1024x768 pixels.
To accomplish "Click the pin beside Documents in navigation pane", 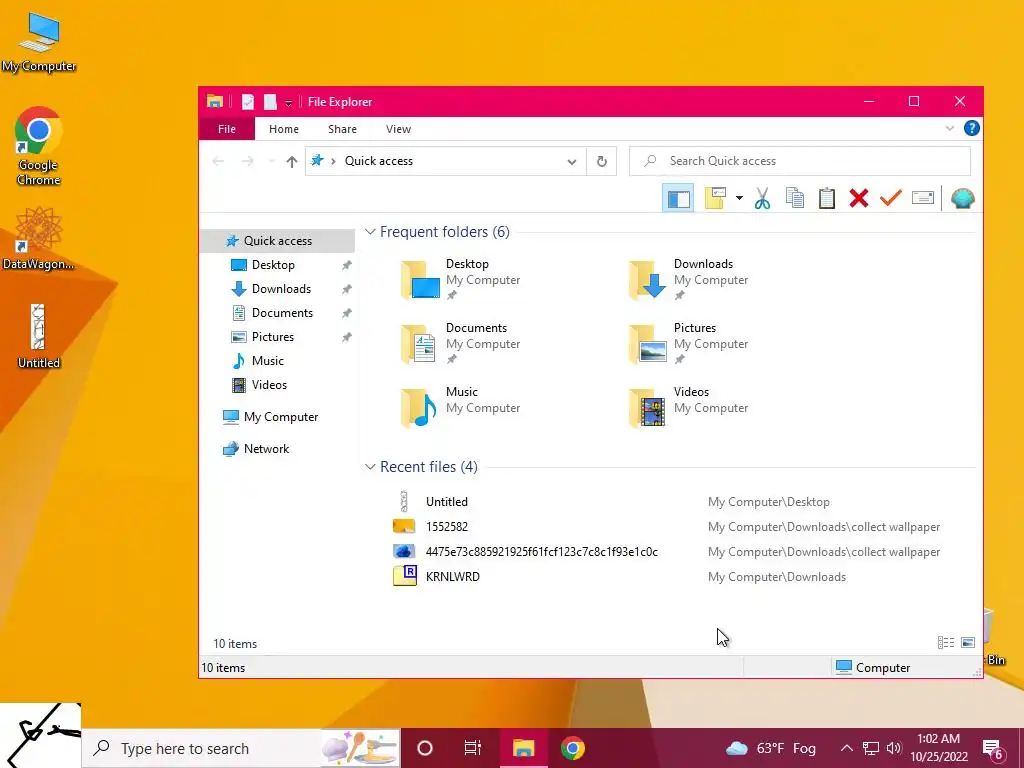I will [x=346, y=313].
